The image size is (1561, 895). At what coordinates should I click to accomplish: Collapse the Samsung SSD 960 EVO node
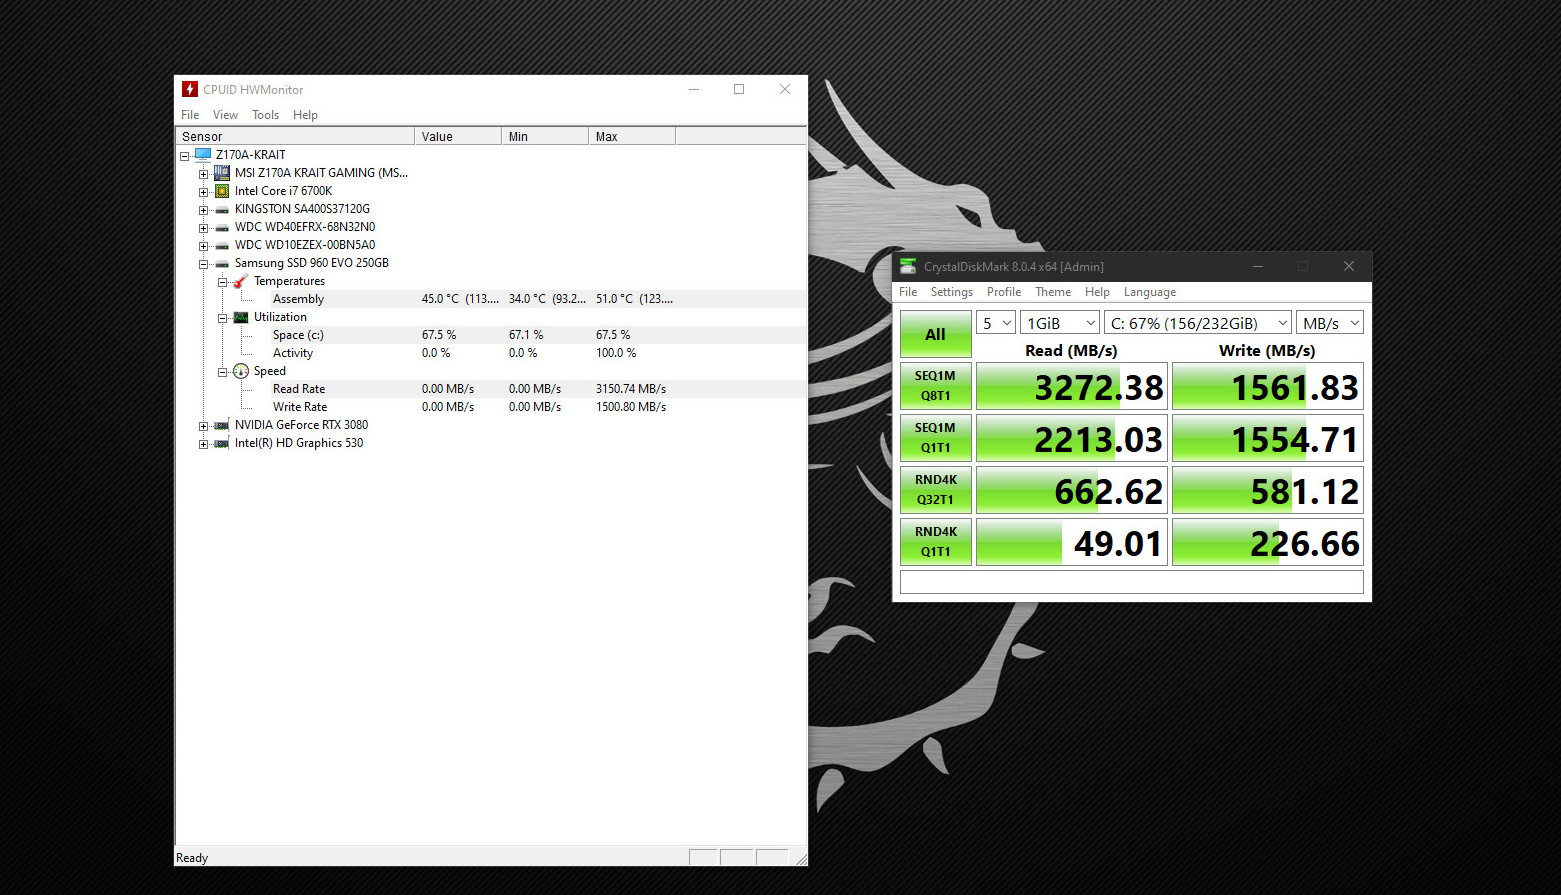coord(204,264)
